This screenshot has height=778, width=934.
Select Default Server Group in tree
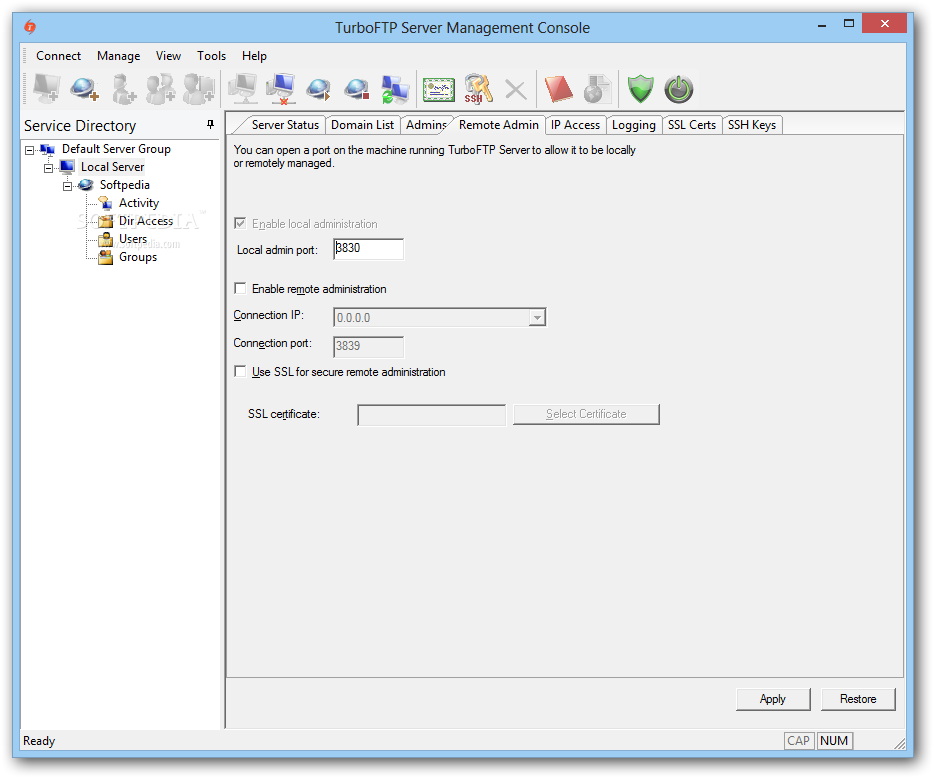[x=116, y=149]
